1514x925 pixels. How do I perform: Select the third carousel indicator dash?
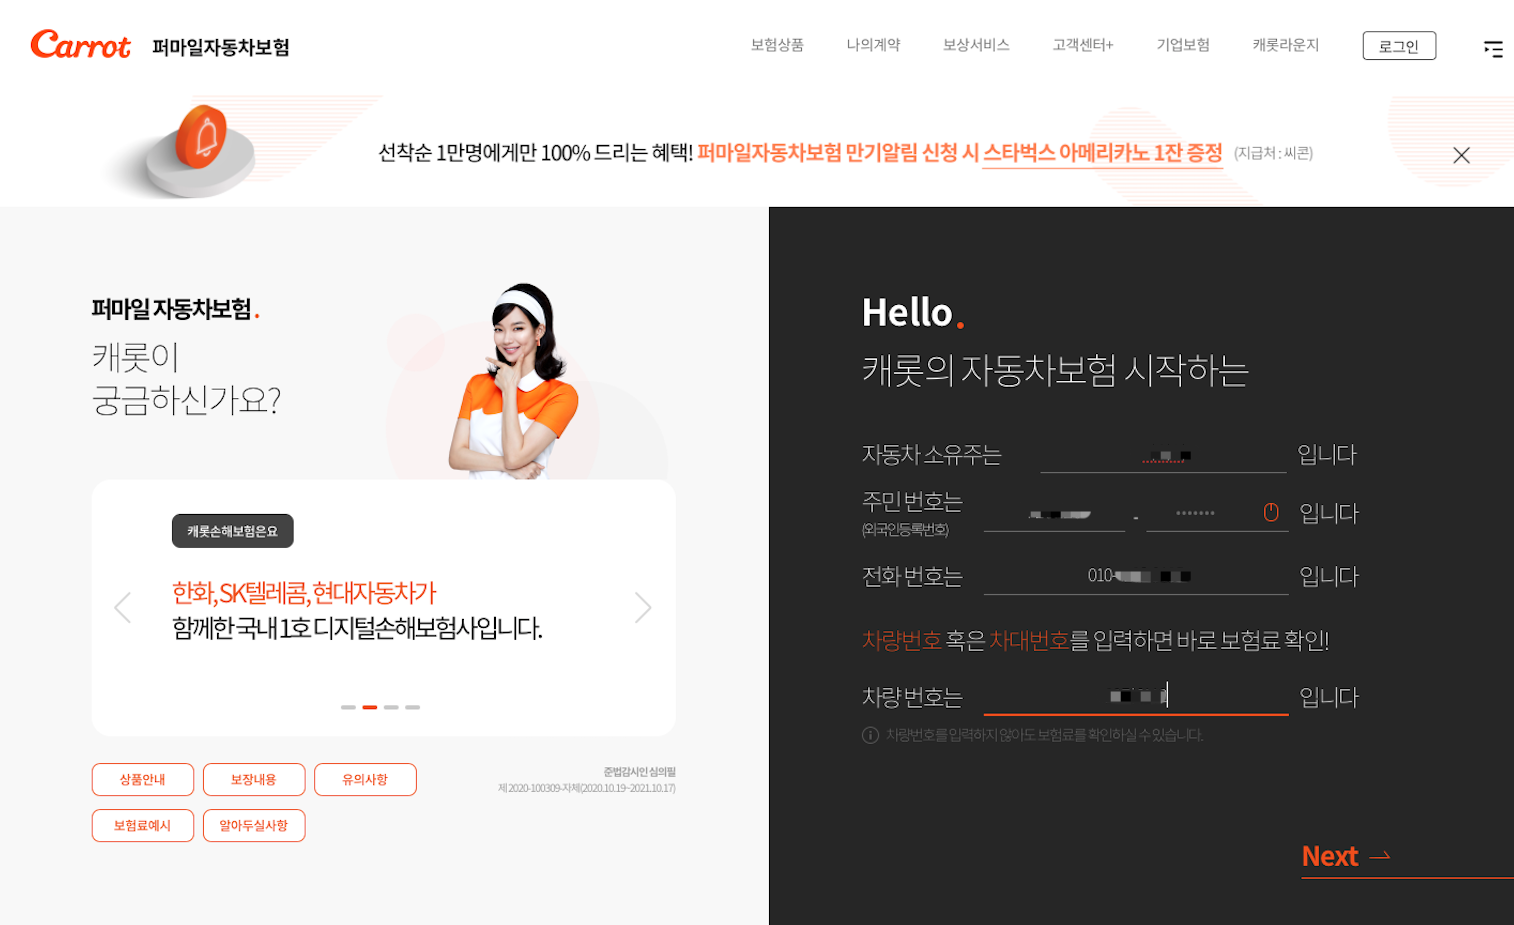tap(391, 707)
